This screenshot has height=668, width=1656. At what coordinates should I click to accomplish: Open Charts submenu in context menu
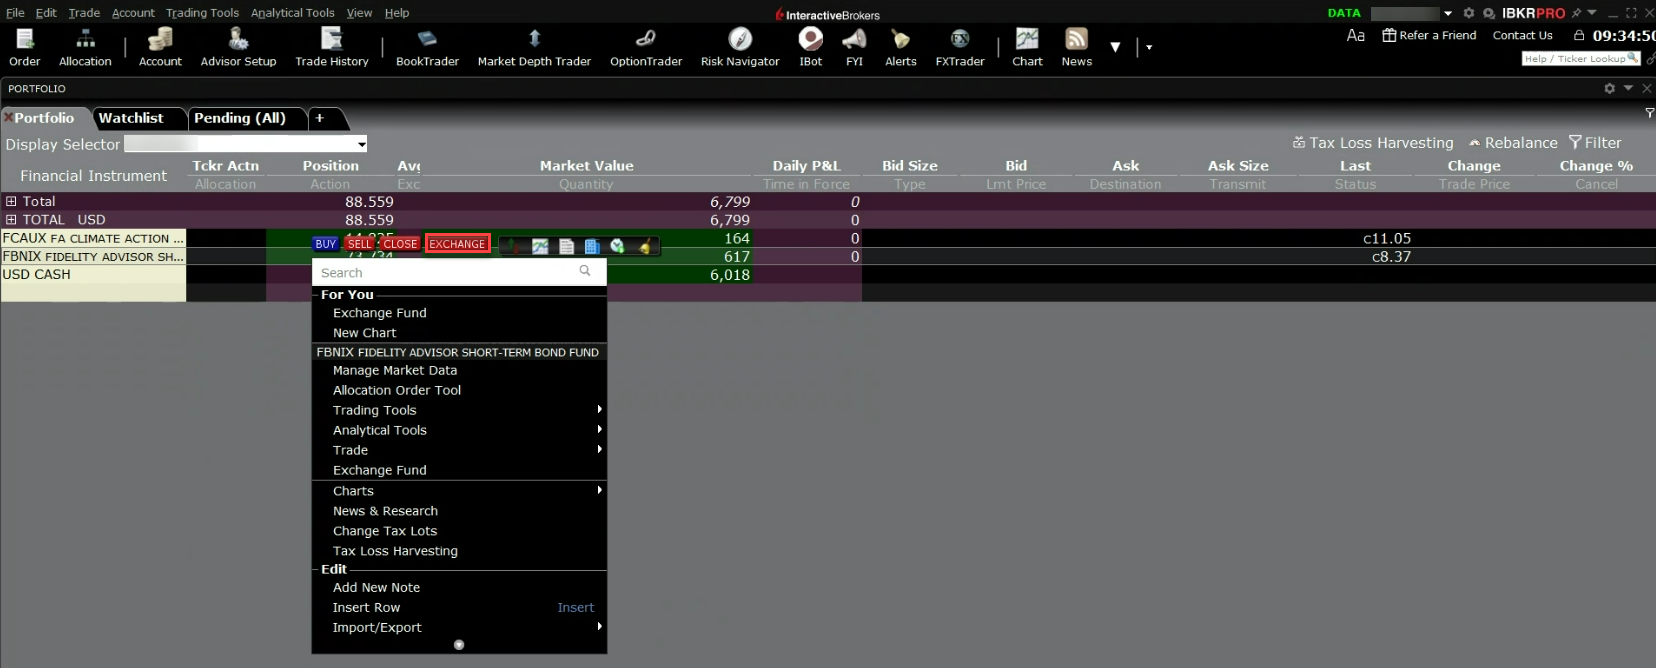pyautogui.click(x=459, y=491)
